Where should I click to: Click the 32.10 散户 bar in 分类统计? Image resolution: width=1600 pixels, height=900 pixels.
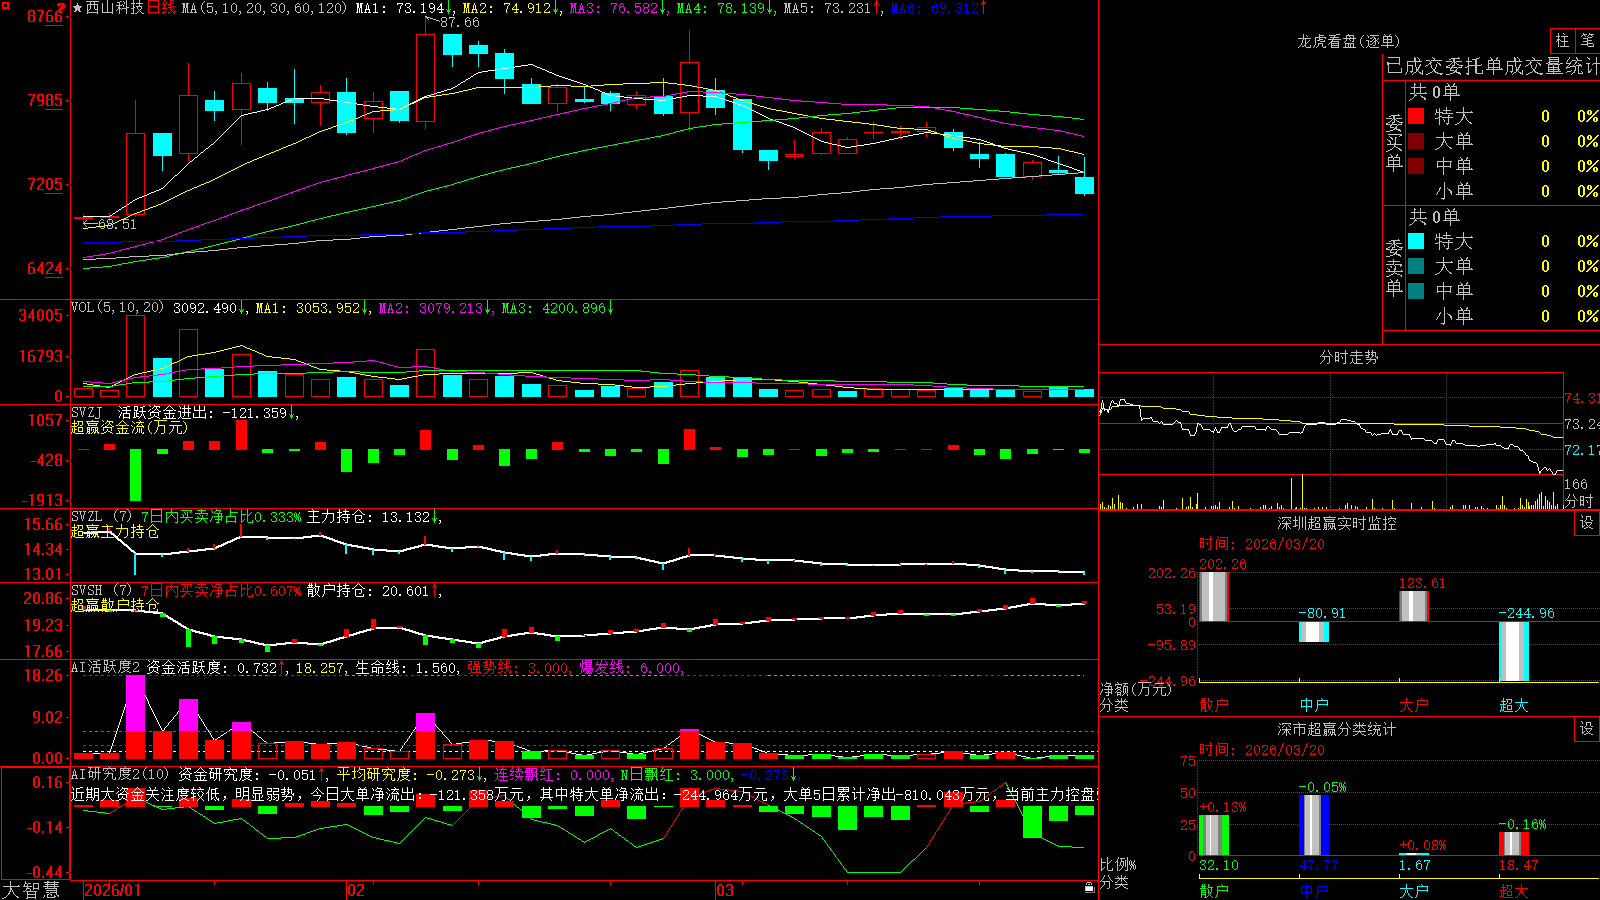coord(1214,835)
